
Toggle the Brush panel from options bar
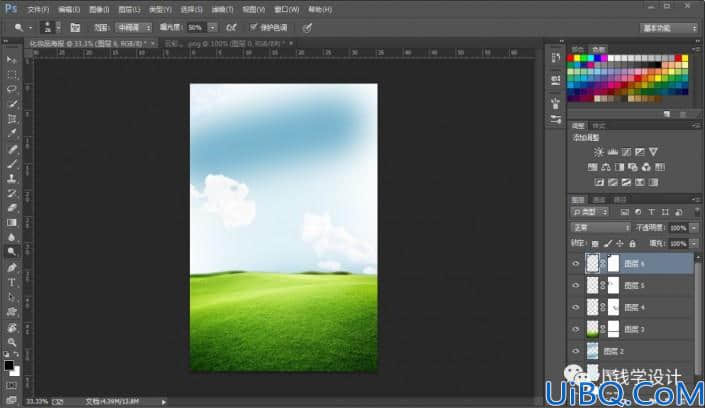(x=75, y=28)
